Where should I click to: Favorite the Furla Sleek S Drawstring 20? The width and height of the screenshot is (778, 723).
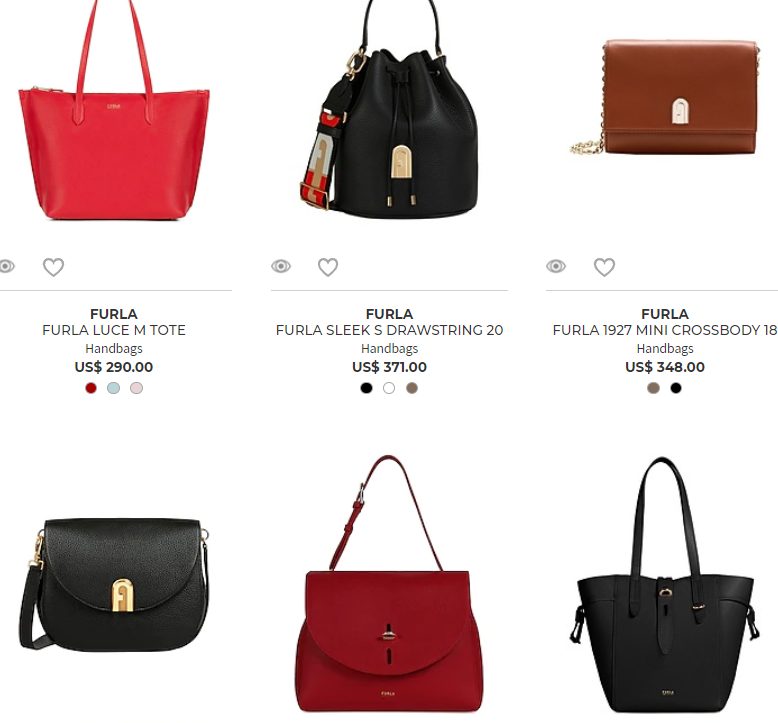[x=328, y=267]
